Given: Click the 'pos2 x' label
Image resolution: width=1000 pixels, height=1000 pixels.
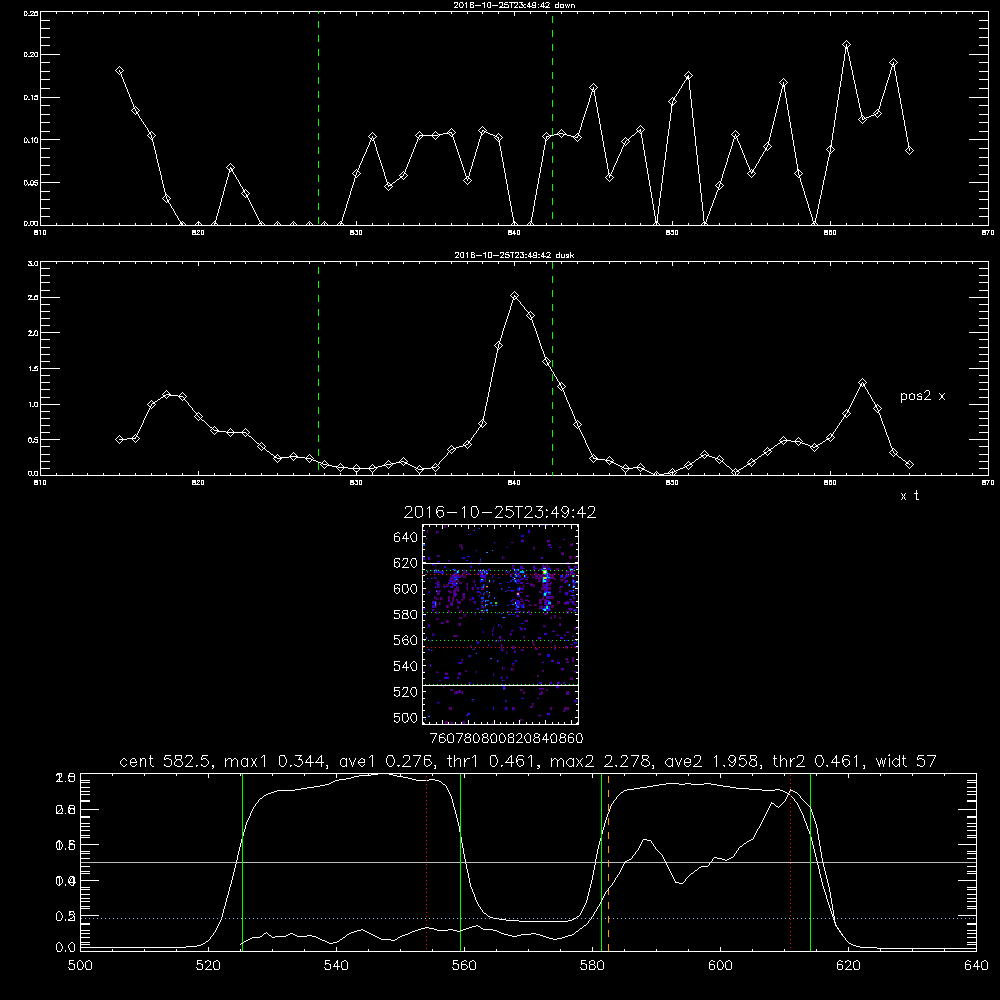Looking at the screenshot, I should pyautogui.click(x=922, y=396).
